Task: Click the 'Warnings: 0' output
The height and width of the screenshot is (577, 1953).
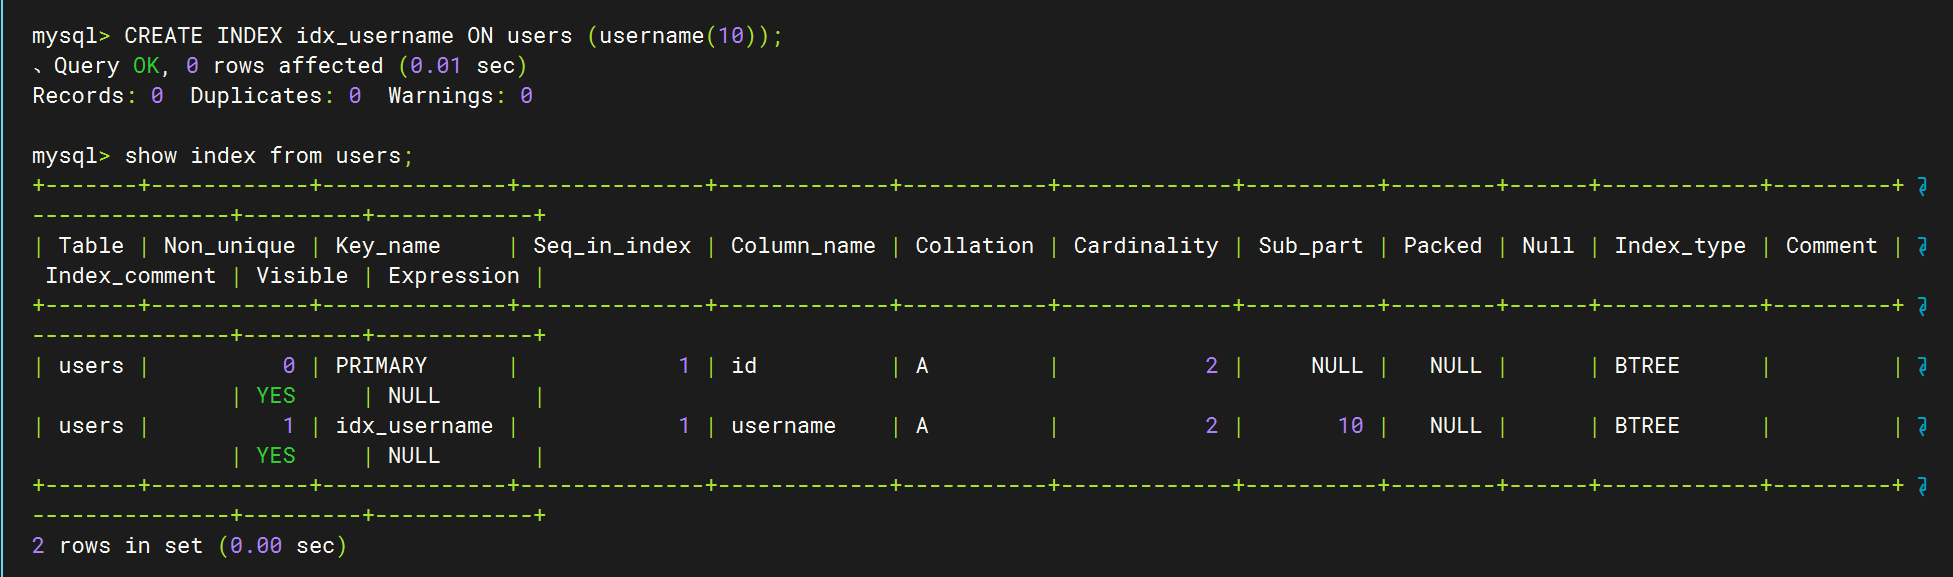Action: pos(461,96)
